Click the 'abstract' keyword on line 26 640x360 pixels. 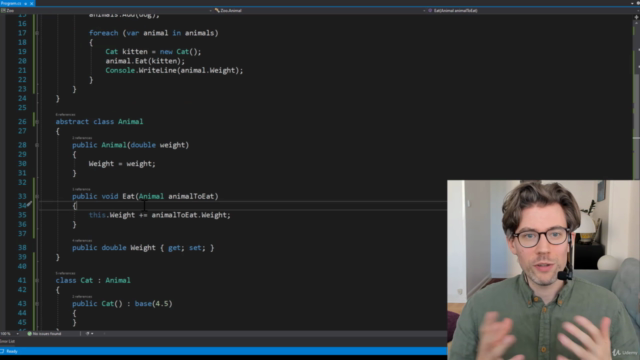pos(72,122)
